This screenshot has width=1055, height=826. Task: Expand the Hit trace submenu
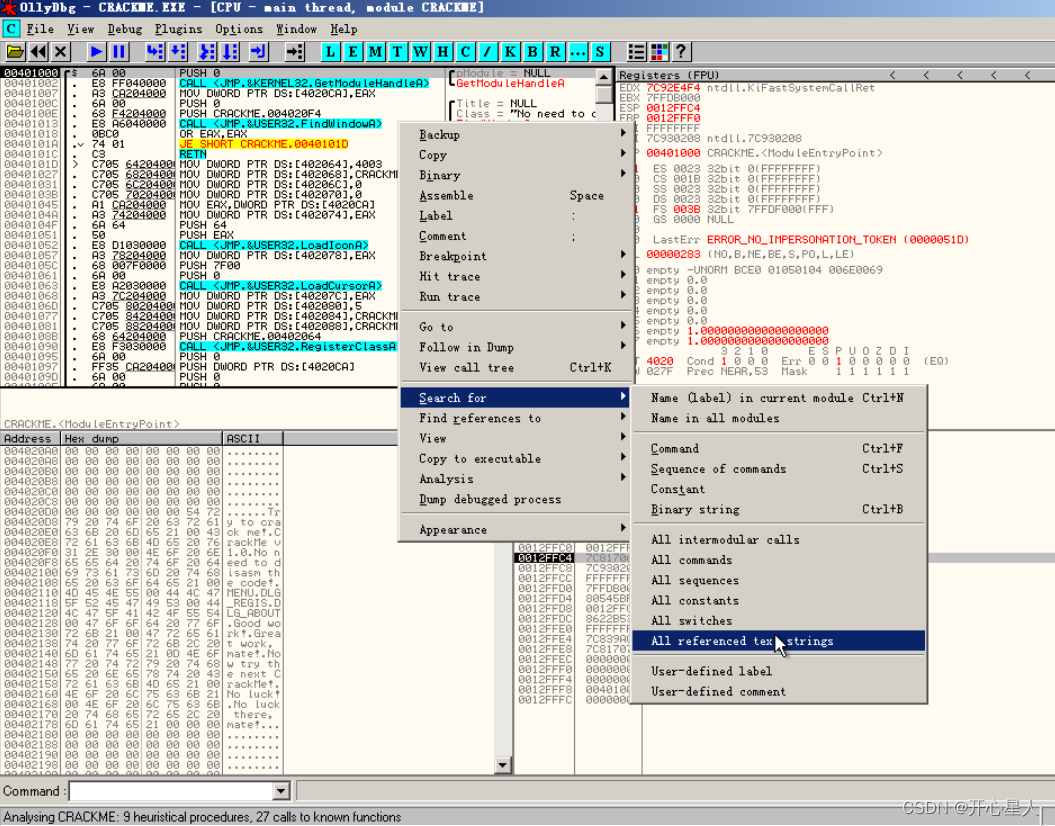coord(515,276)
